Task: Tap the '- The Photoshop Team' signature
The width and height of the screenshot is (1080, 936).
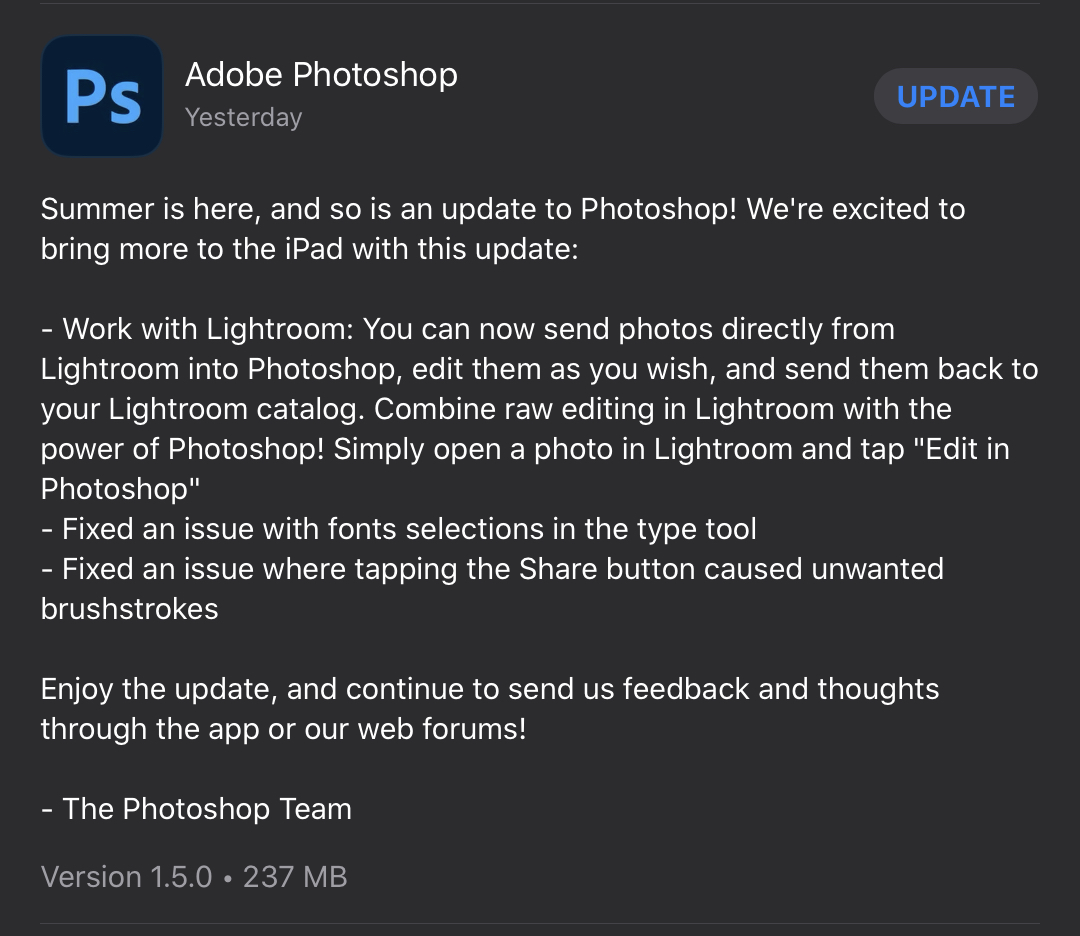Action: pyautogui.click(x=196, y=809)
